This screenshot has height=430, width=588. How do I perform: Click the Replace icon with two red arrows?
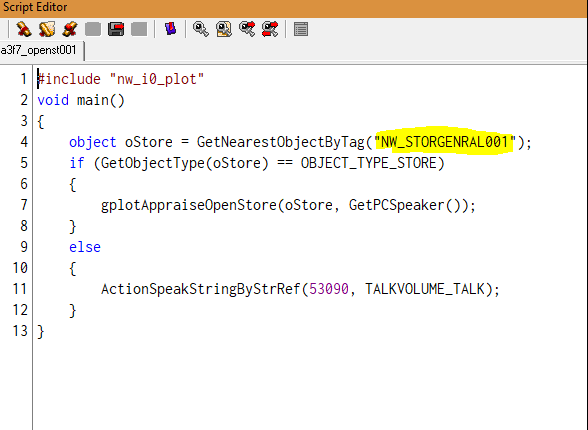point(270,29)
